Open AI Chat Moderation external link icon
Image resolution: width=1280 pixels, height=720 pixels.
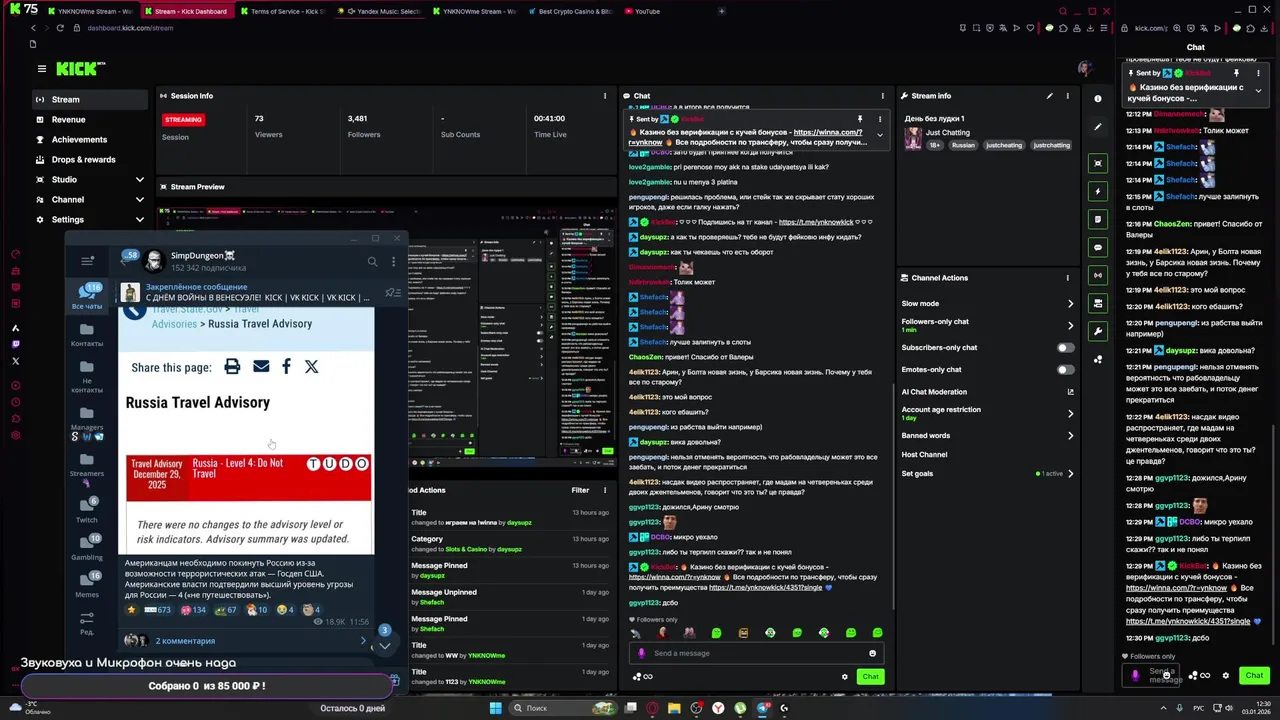(1070, 392)
